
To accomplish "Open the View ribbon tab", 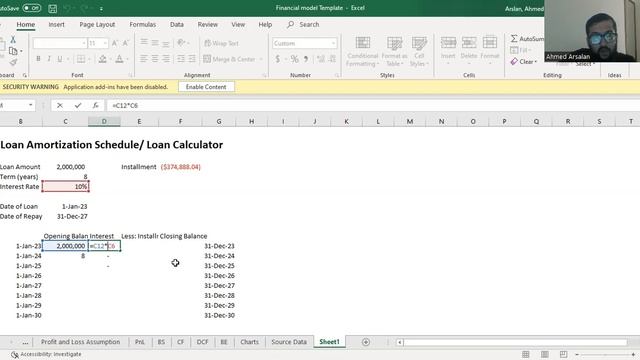I will (238, 24).
